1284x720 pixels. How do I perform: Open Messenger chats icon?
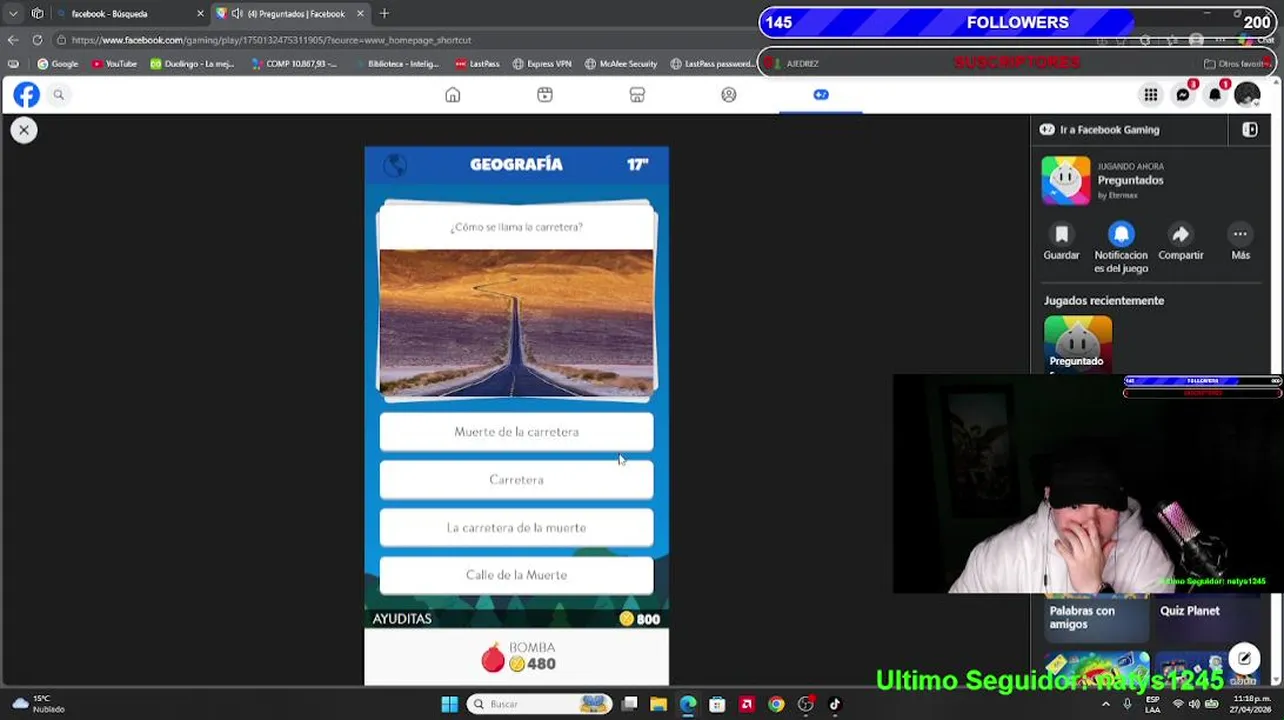pyautogui.click(x=1183, y=95)
